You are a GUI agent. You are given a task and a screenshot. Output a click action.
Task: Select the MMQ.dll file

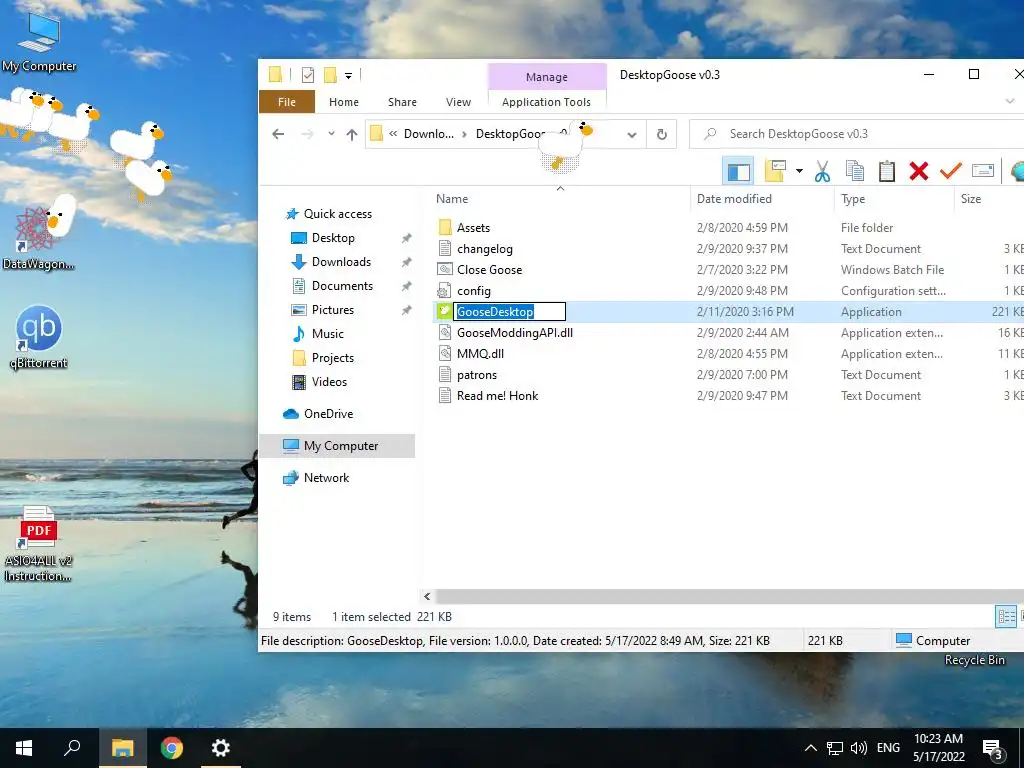click(x=480, y=353)
